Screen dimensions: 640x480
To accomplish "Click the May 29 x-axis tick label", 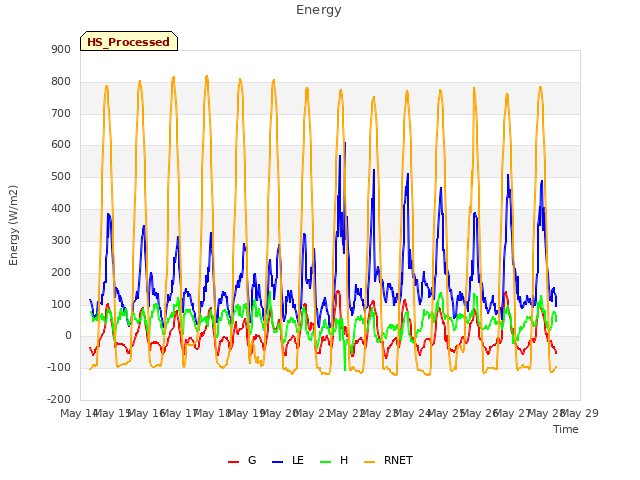I will (580, 413).
